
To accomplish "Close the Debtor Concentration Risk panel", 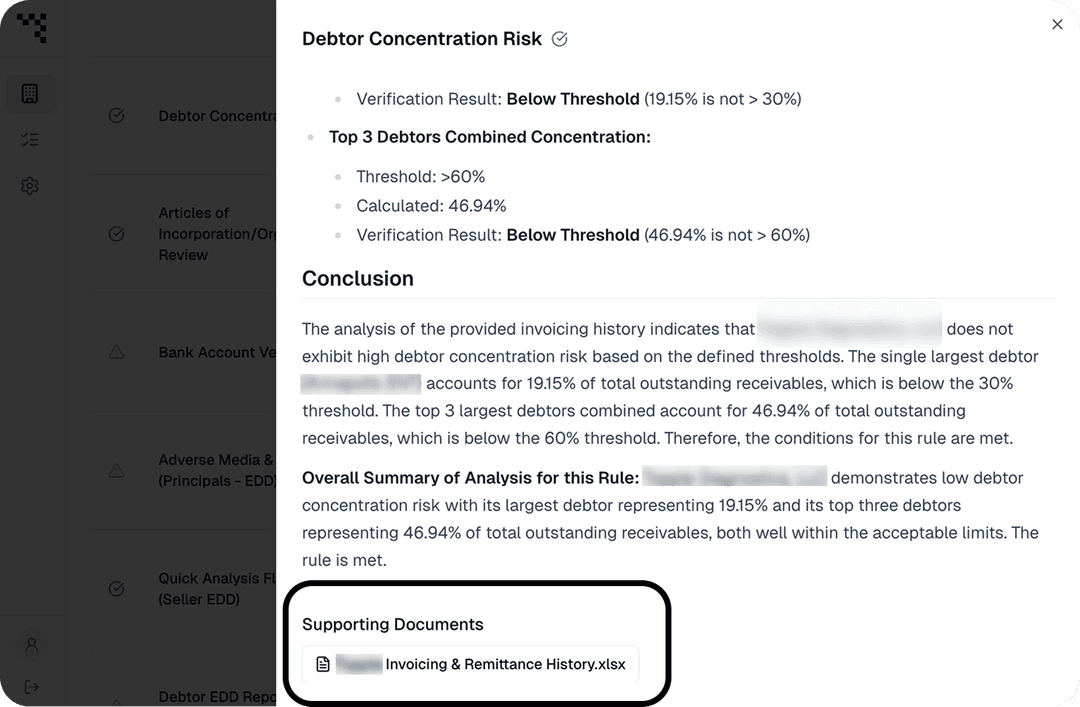I will pos(1057,25).
